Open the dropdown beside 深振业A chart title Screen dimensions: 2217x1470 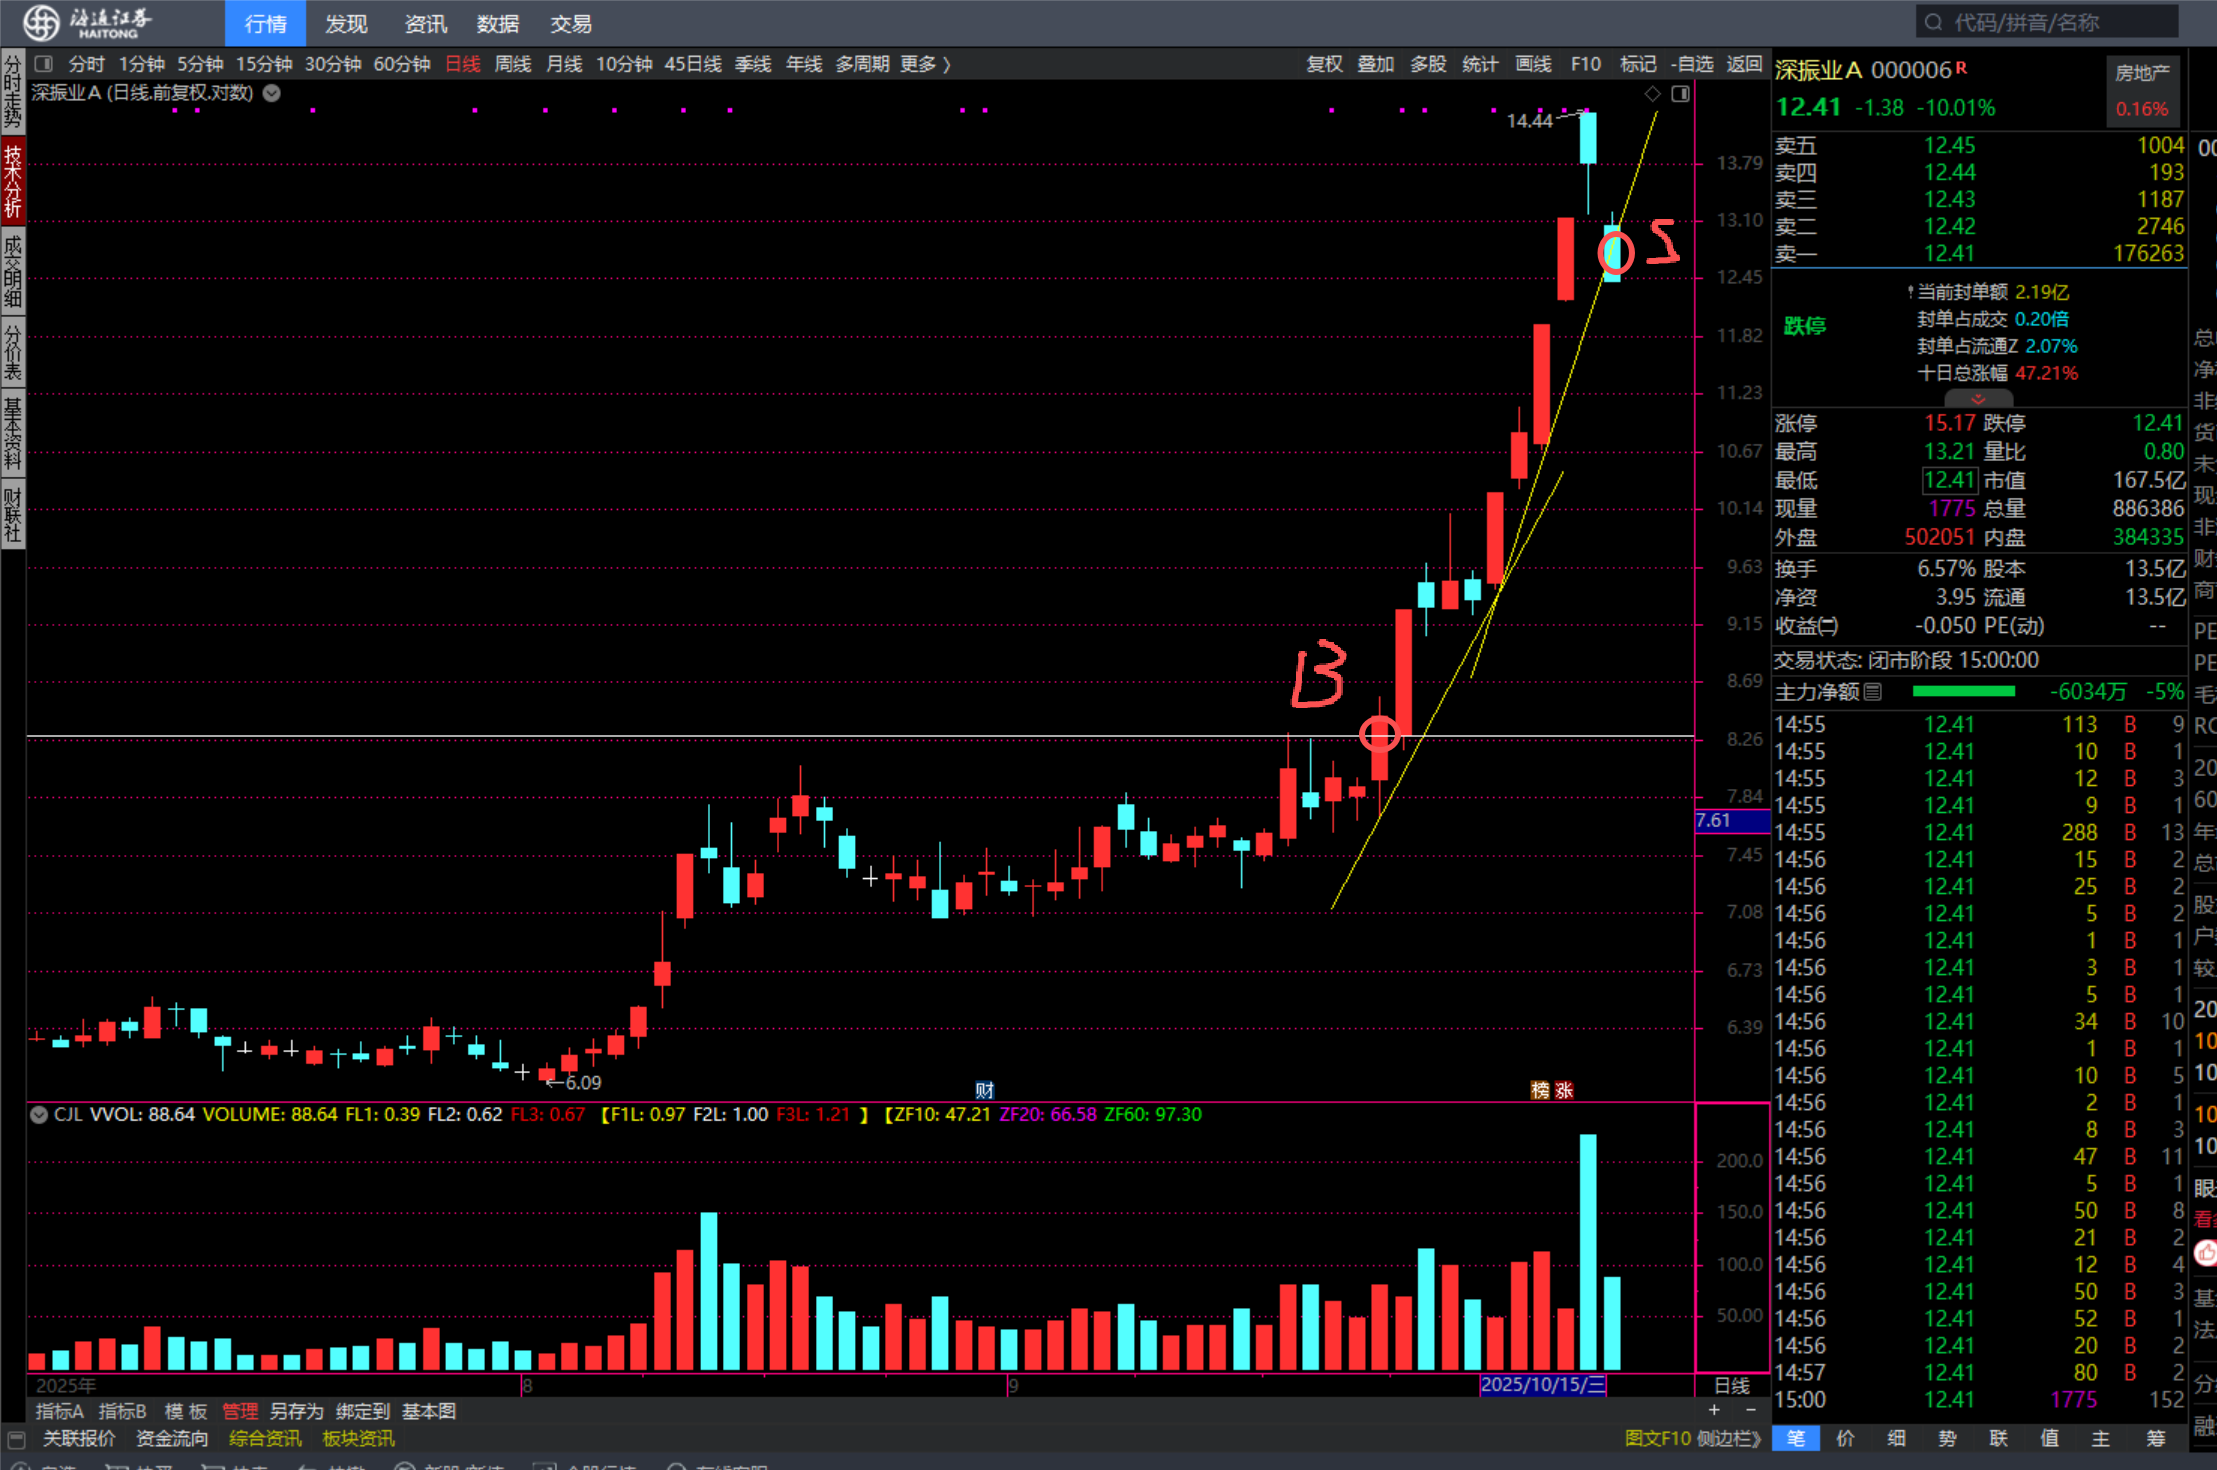tap(271, 93)
